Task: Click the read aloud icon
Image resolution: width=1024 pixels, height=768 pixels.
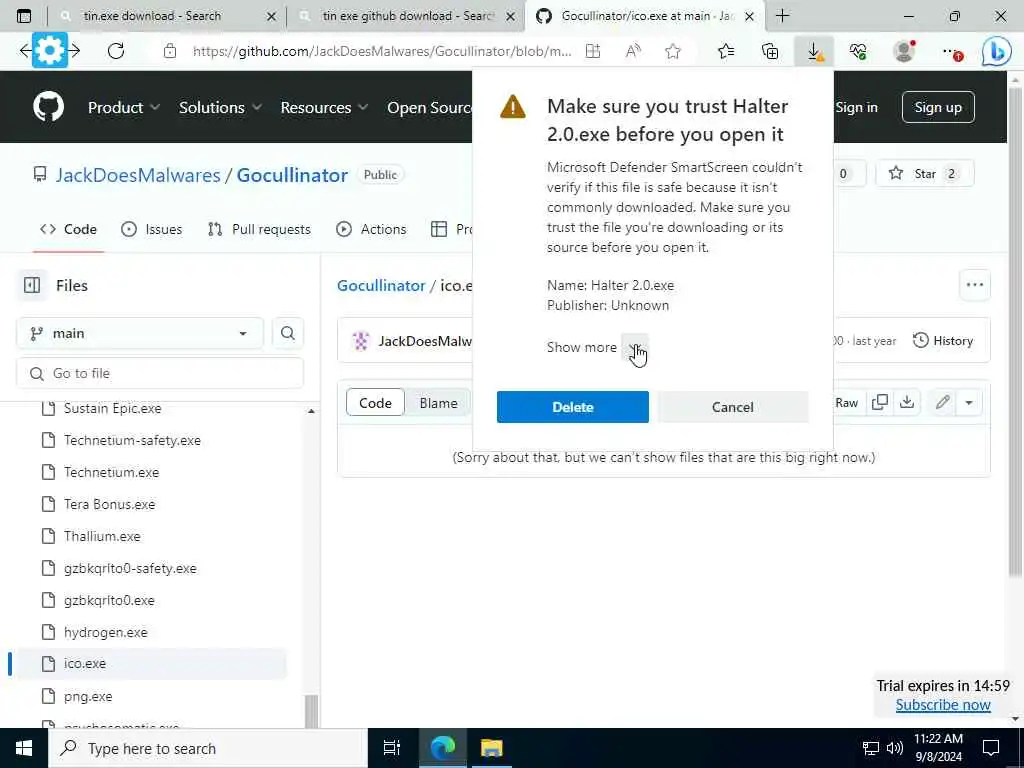Action: pos(633,51)
